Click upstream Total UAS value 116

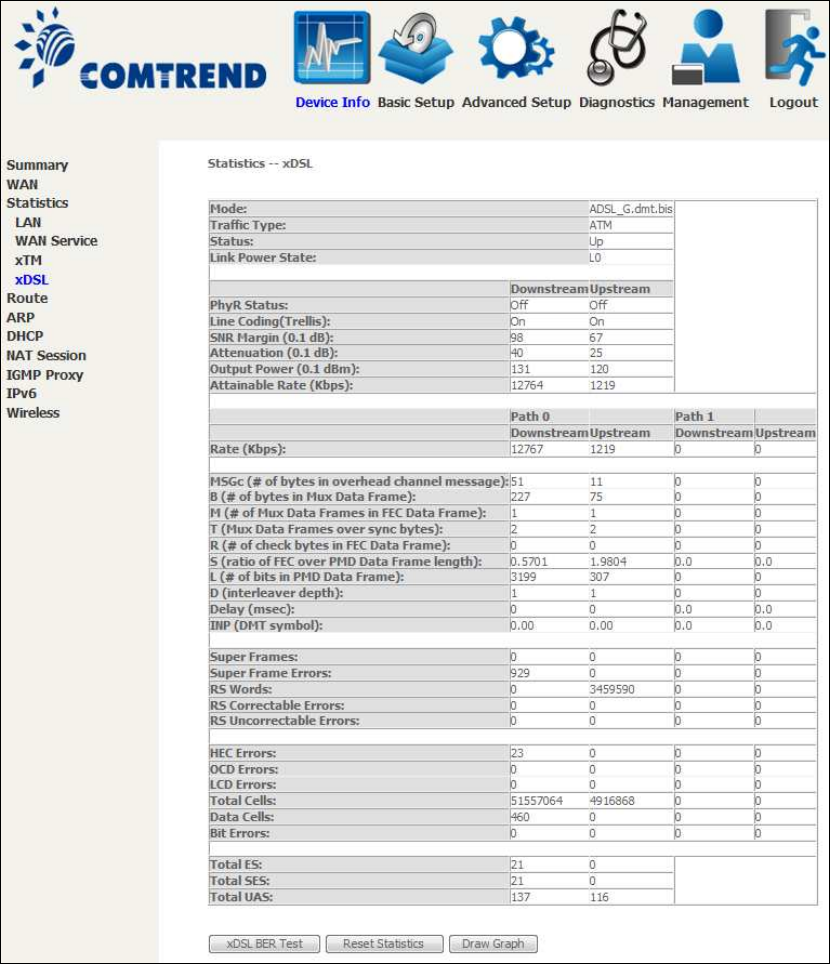coord(599,897)
